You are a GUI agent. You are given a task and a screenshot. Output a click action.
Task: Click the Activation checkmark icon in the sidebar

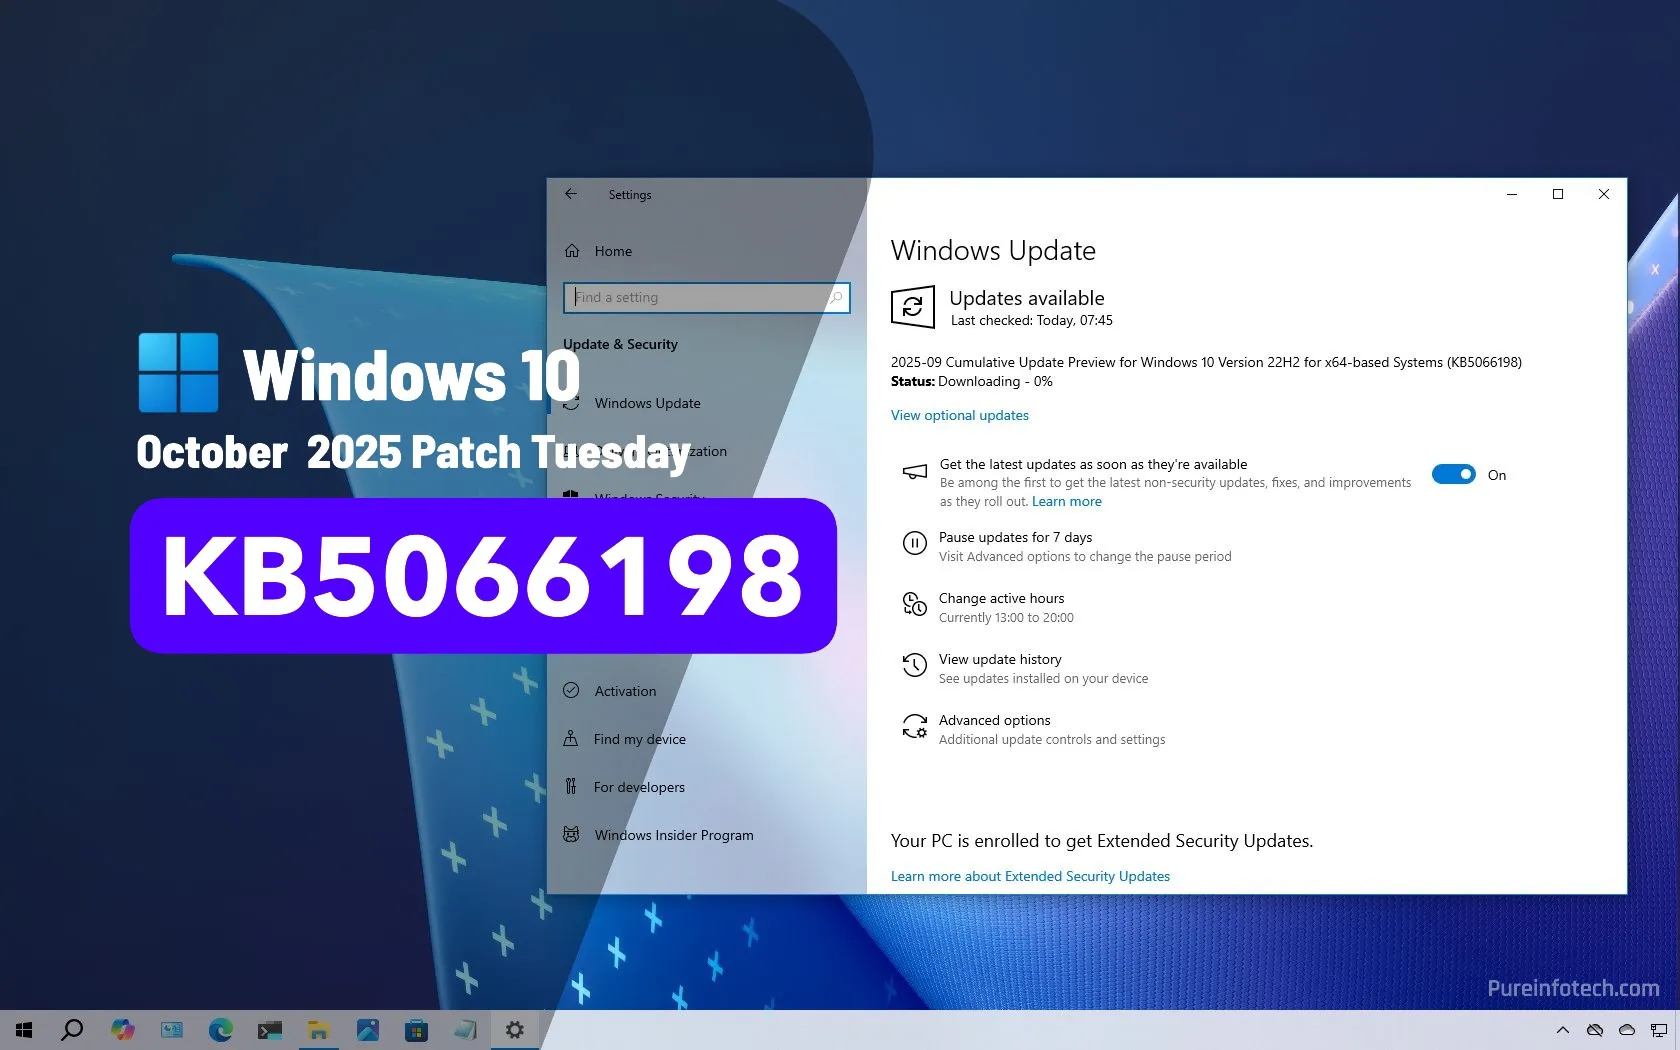(x=571, y=690)
